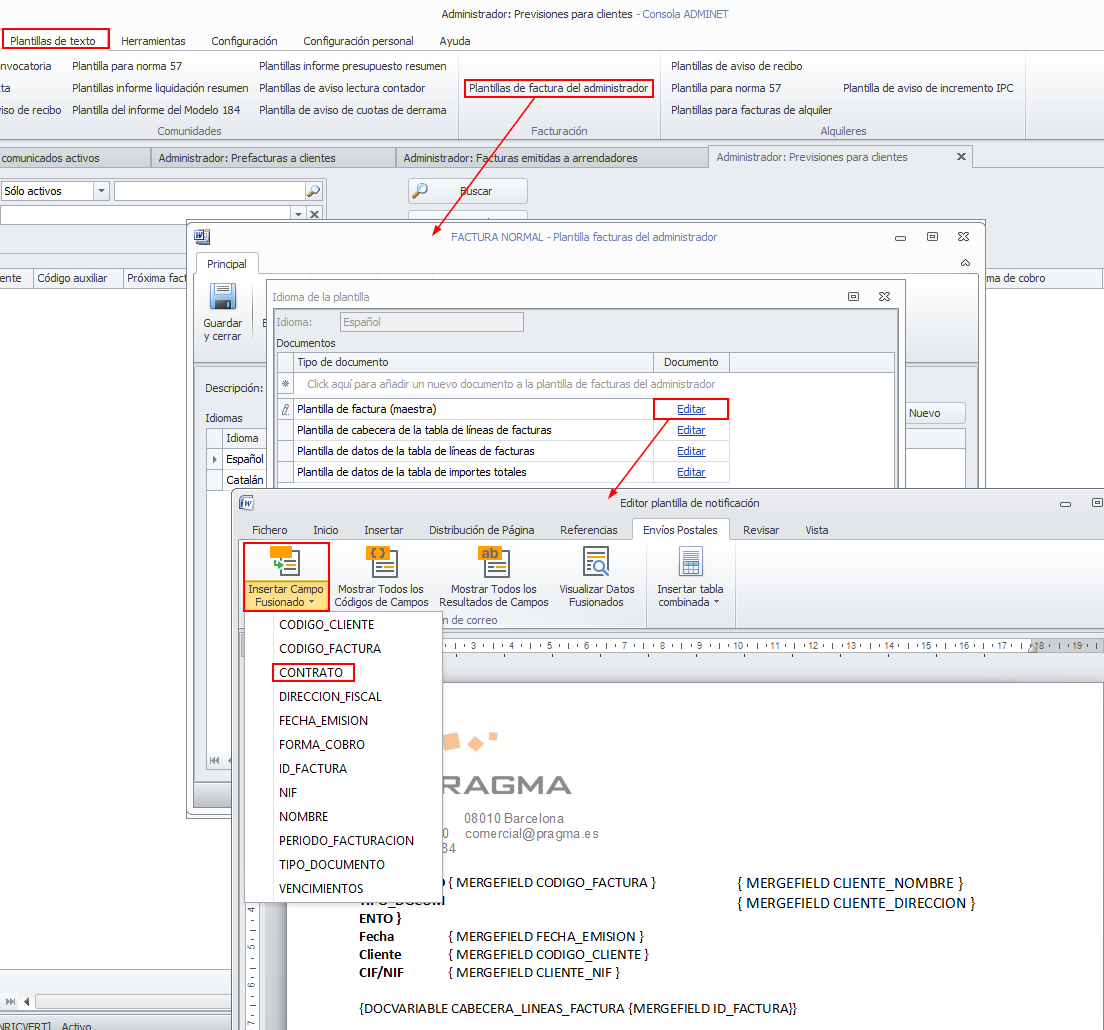Click Word icon in Editor plantilla window
The image size is (1104, 1030).
pyautogui.click(x=246, y=503)
